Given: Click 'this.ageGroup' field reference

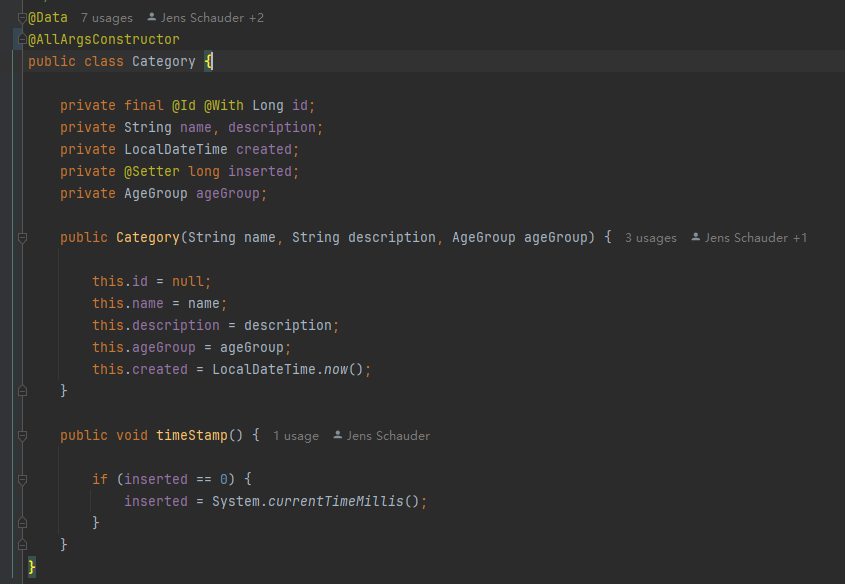Looking at the screenshot, I should coord(144,347).
